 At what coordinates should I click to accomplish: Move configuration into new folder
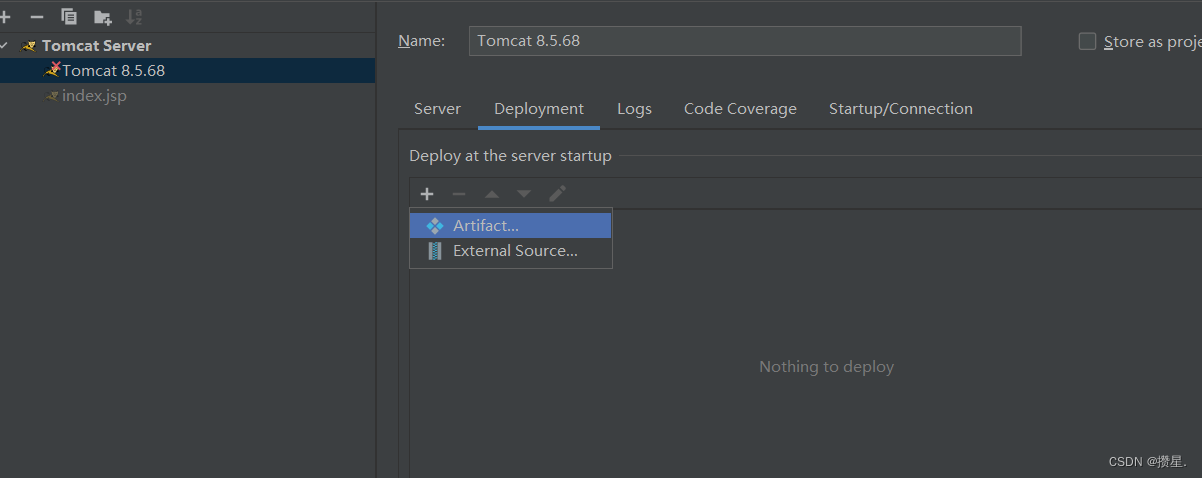coord(102,16)
